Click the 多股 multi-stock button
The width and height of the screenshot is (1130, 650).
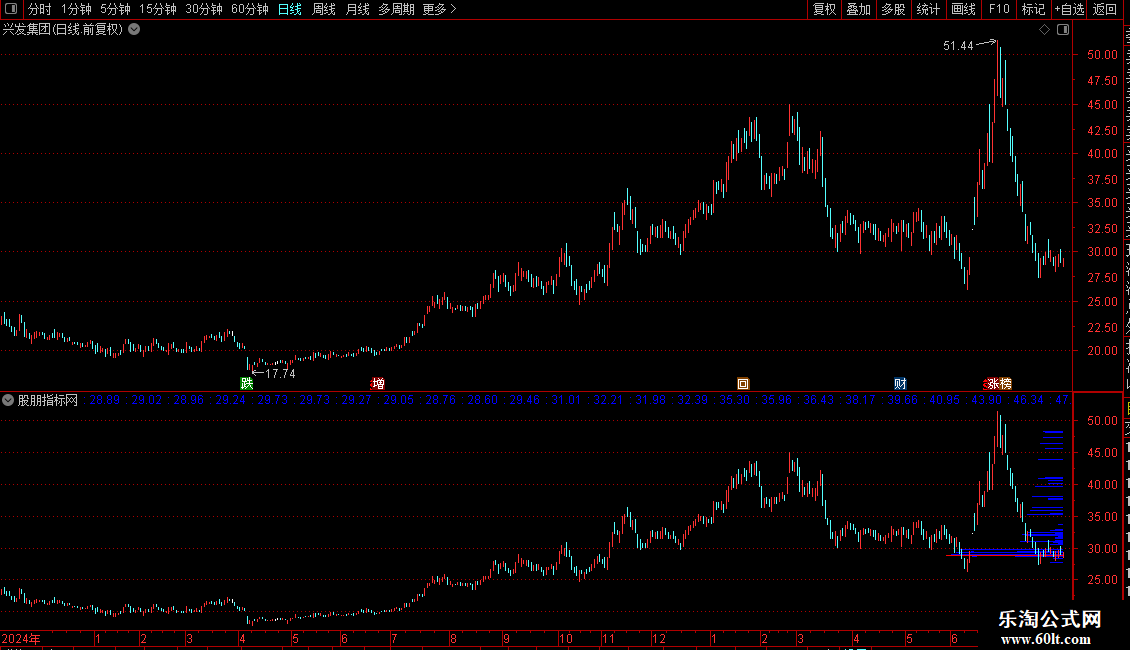point(893,9)
